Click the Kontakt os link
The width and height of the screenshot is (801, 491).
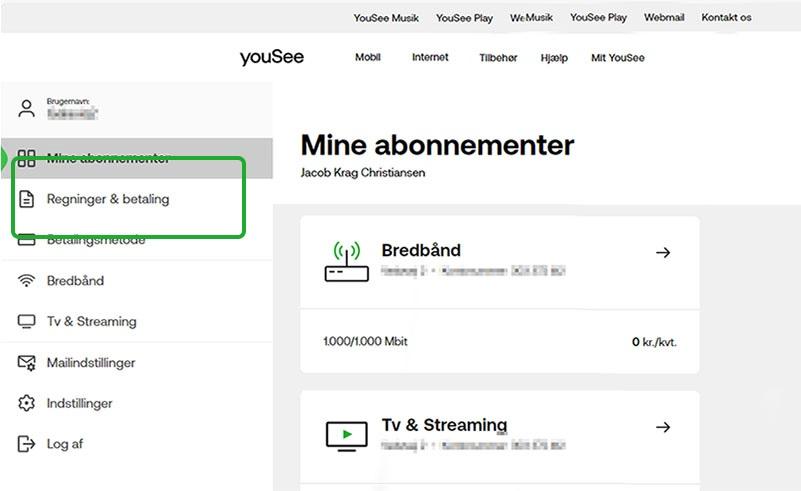726,18
